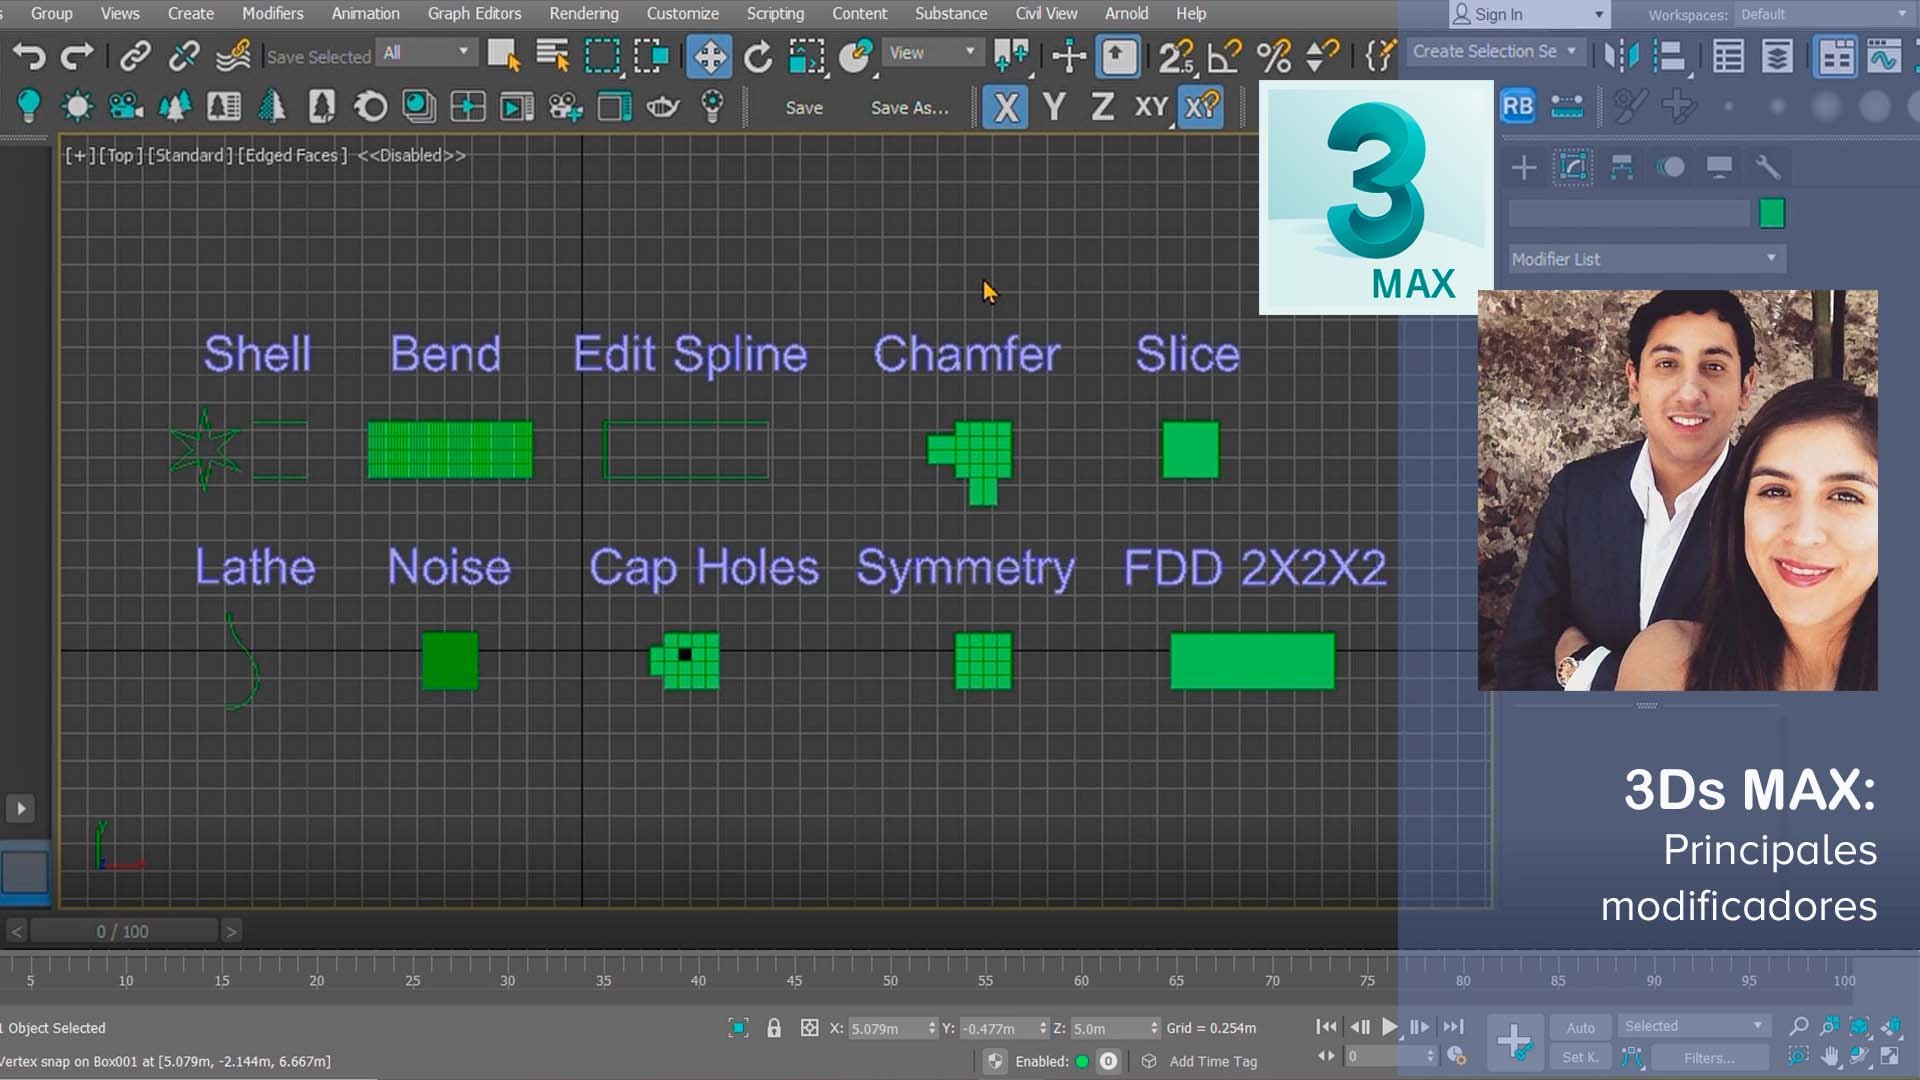Open the selection filter All dropdown
This screenshot has width=1920, height=1080.
426,53
